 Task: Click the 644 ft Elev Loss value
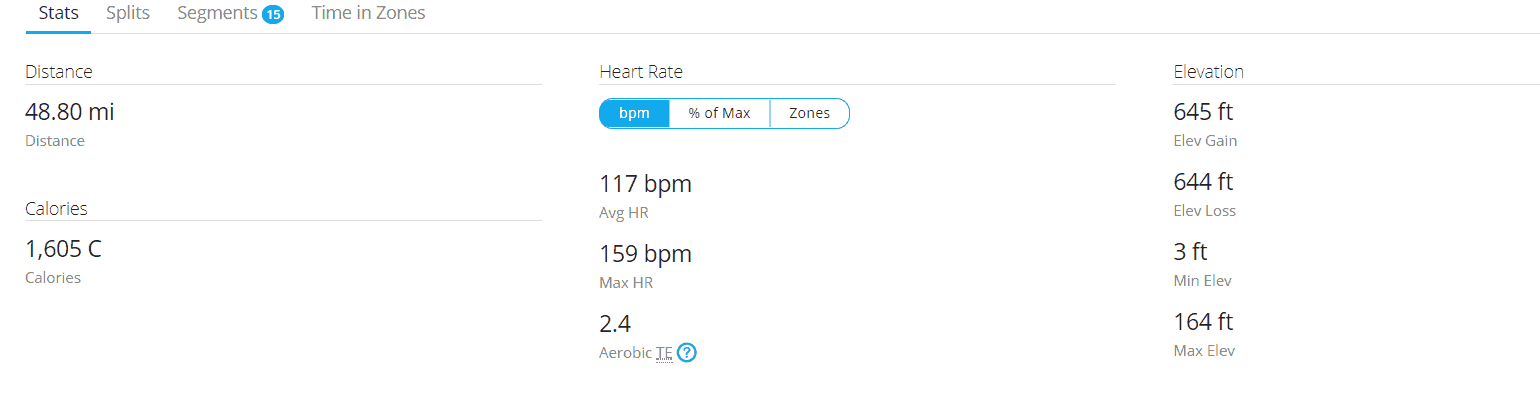tap(1203, 182)
